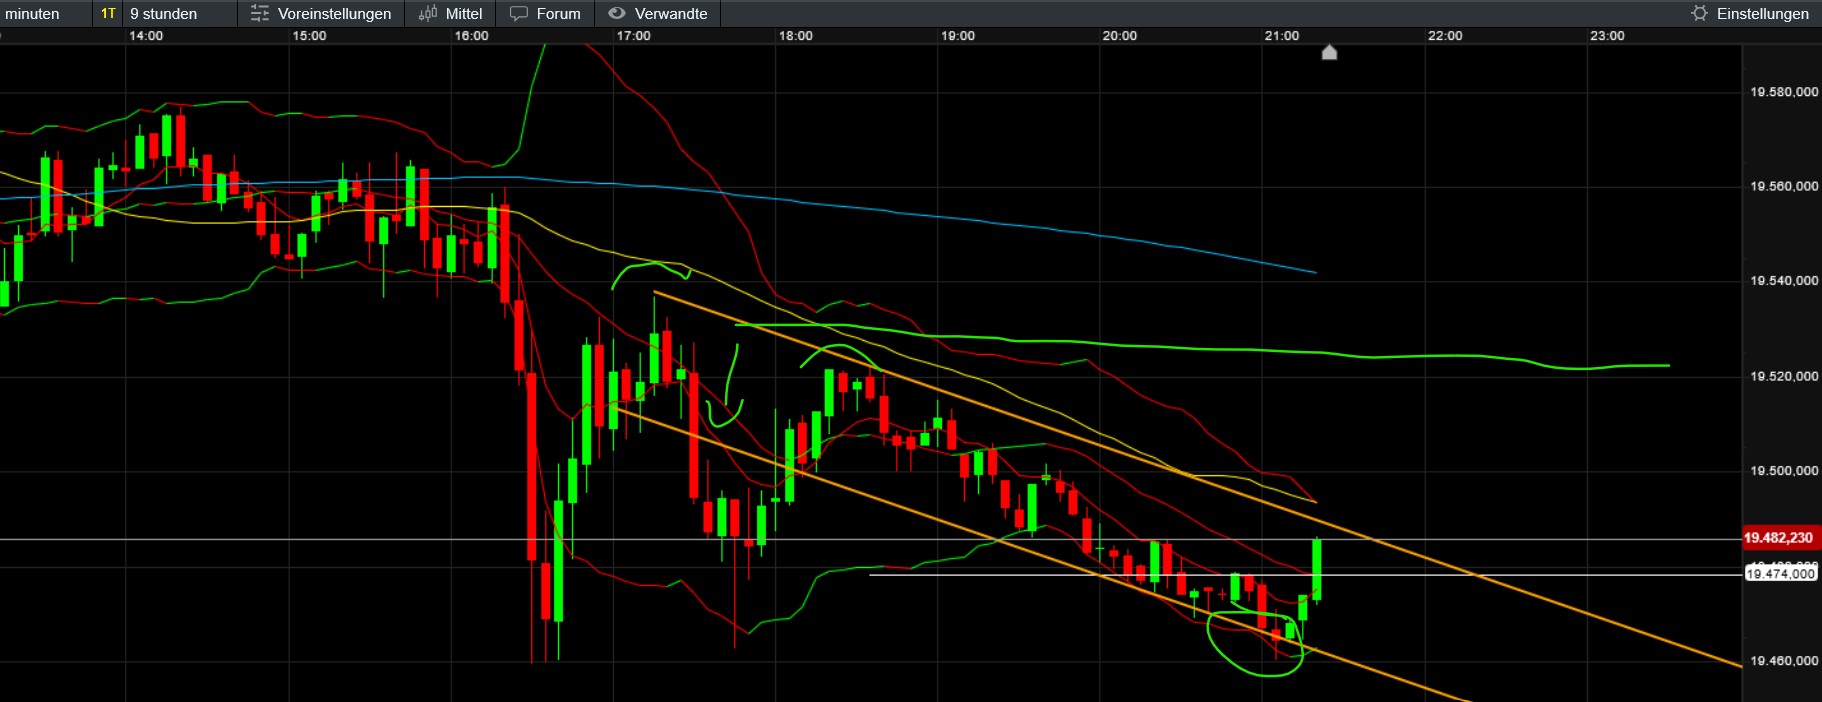Click the 22:00 time axis label
This screenshot has height=702, width=1822.
[1445, 36]
